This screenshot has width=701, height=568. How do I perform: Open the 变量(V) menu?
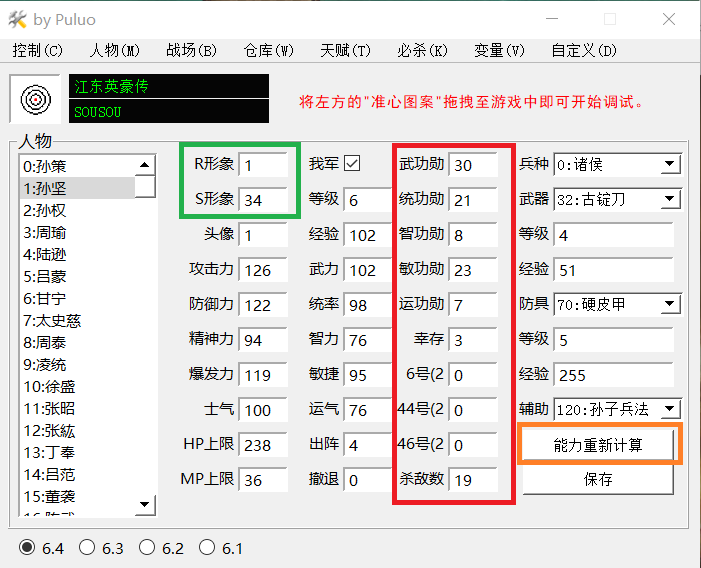point(499,50)
